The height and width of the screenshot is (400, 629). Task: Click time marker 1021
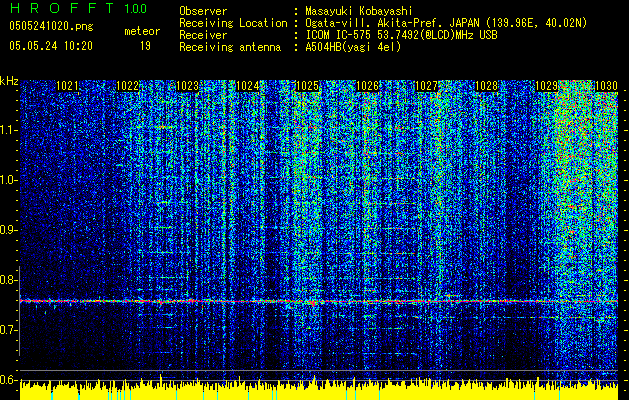(67, 86)
